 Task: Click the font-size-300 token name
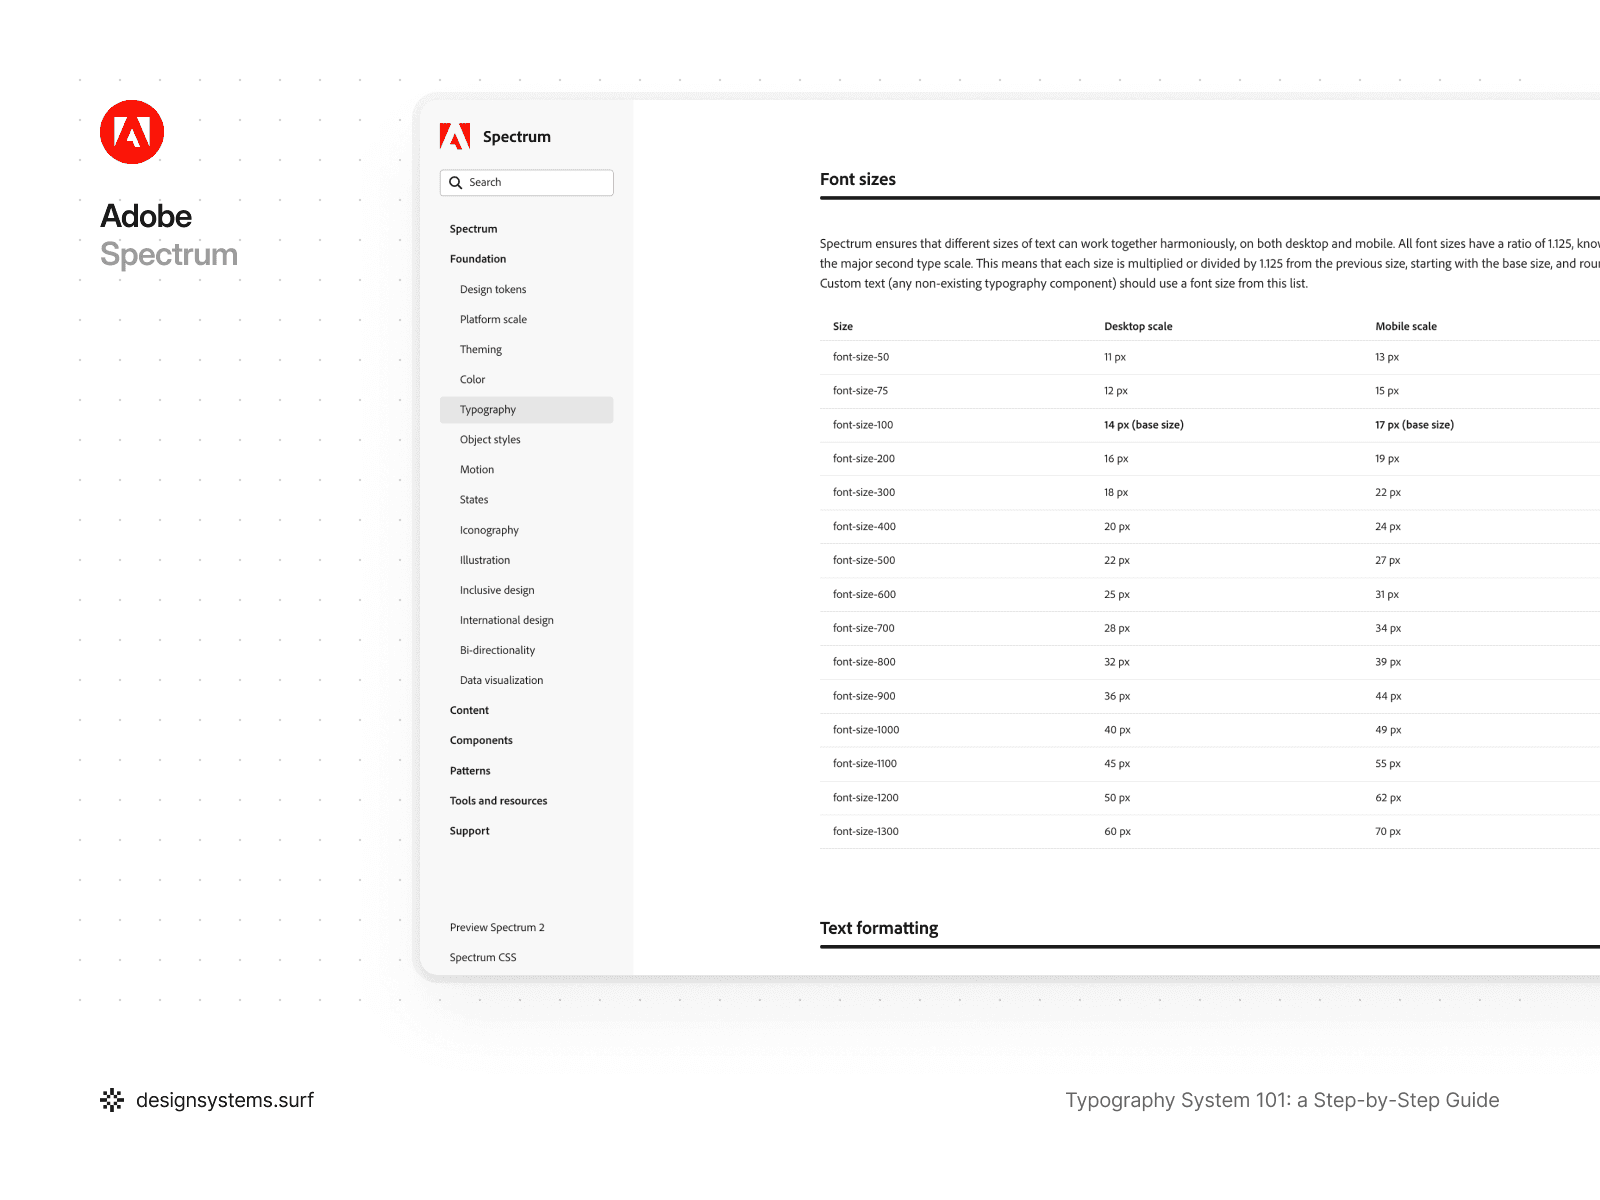click(864, 492)
